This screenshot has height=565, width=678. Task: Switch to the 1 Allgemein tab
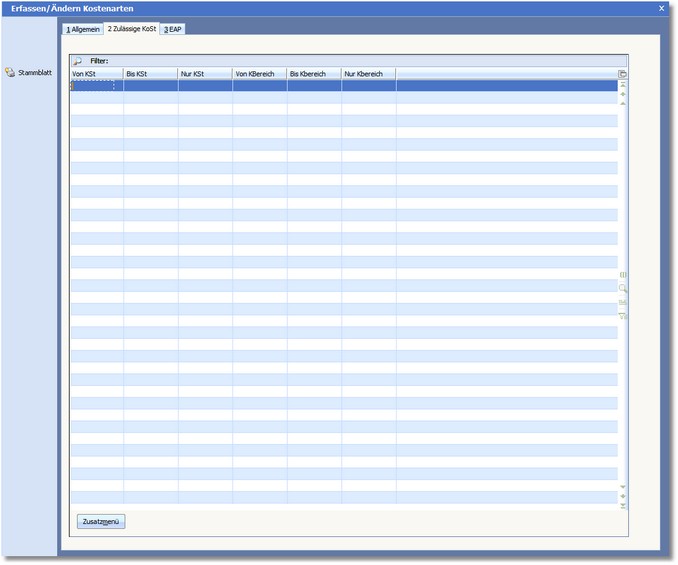pyautogui.click(x=82, y=29)
